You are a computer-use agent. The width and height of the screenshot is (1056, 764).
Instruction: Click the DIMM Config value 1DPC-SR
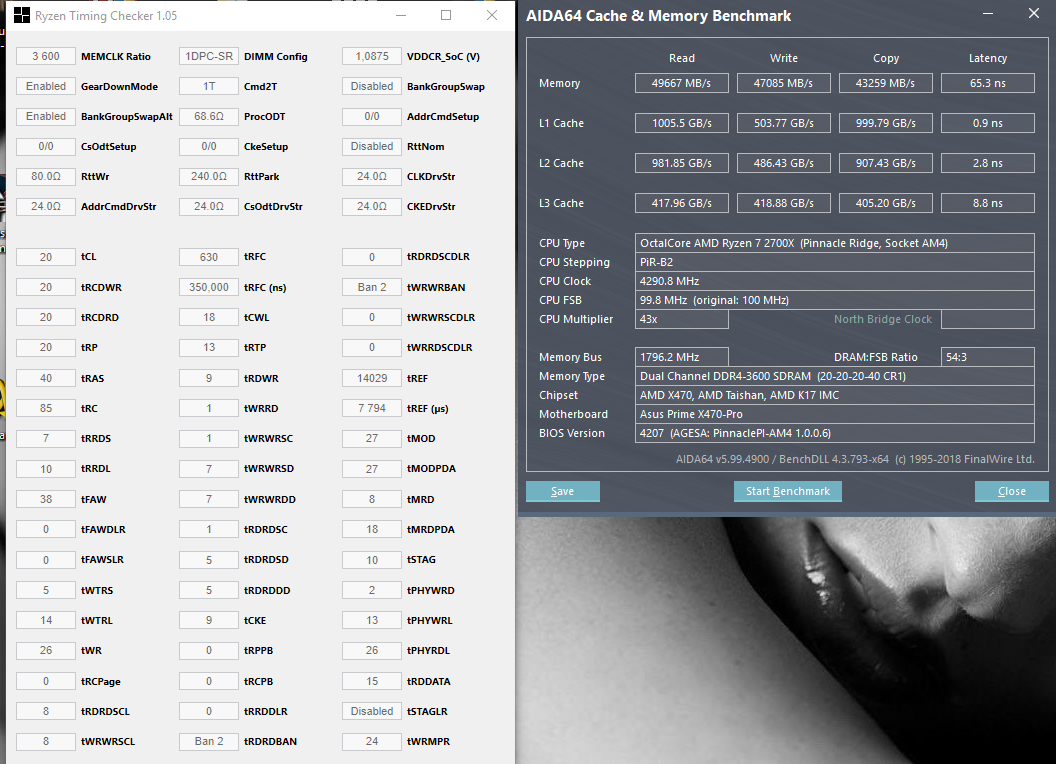209,56
